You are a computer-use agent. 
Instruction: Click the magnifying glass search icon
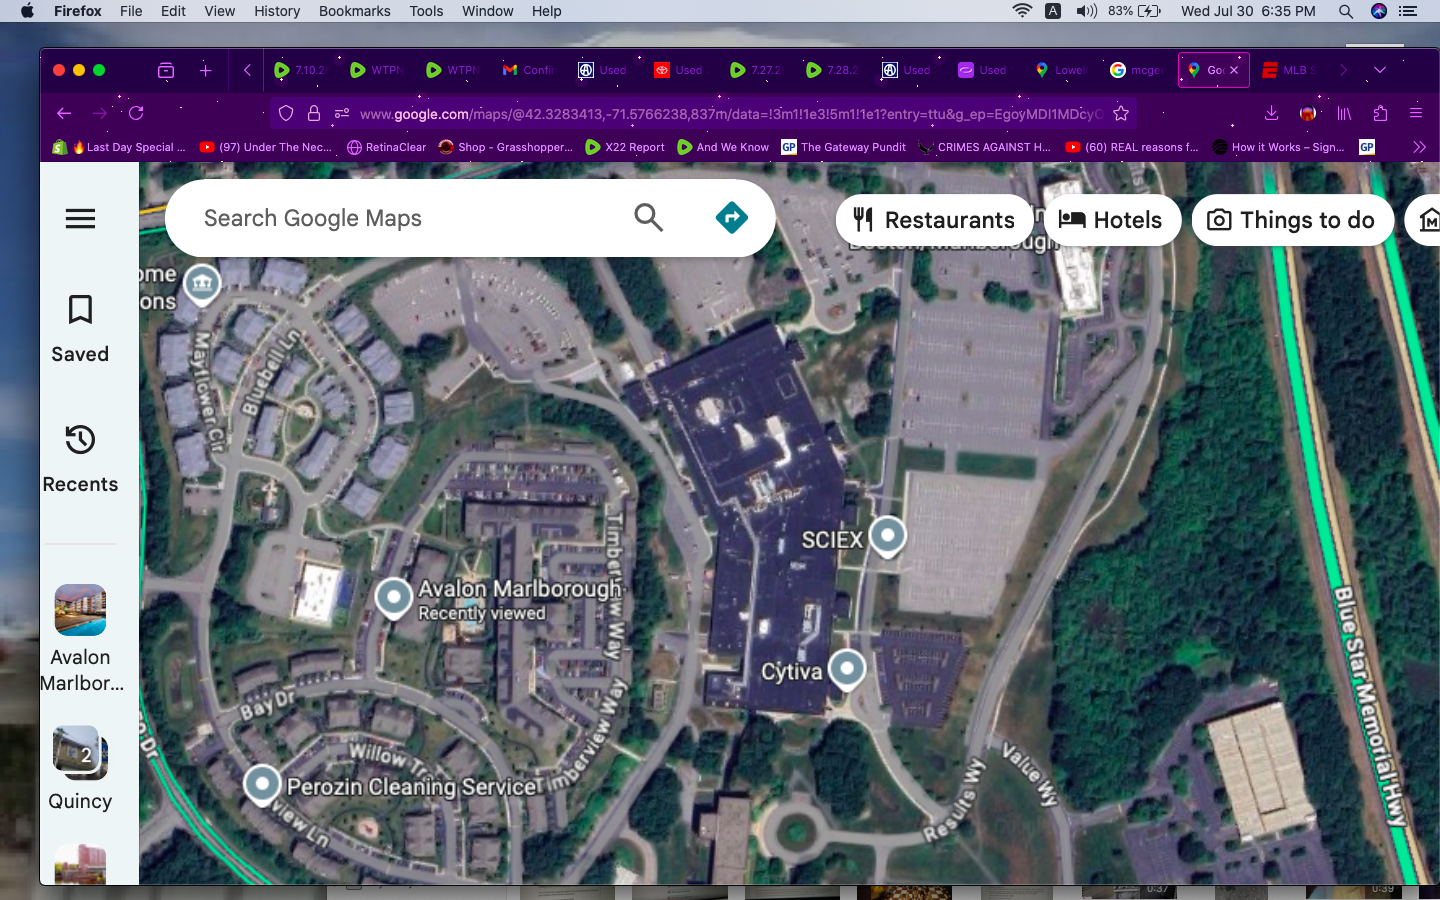tap(648, 217)
